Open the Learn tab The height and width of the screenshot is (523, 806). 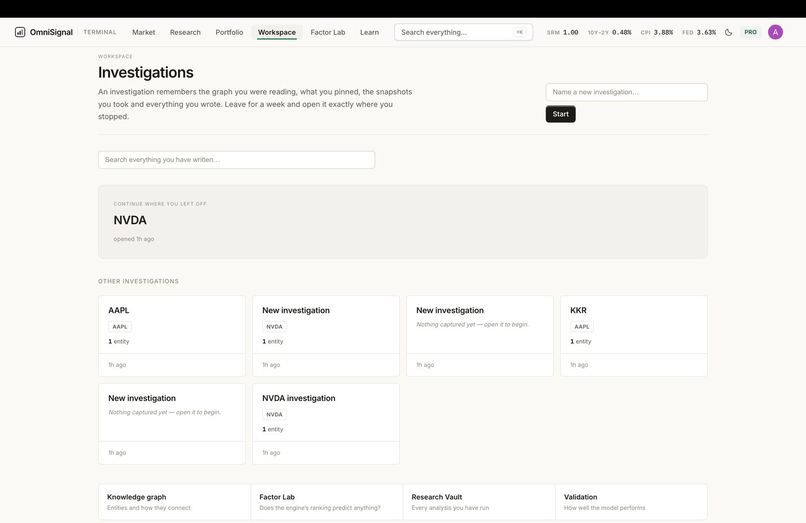(x=369, y=32)
